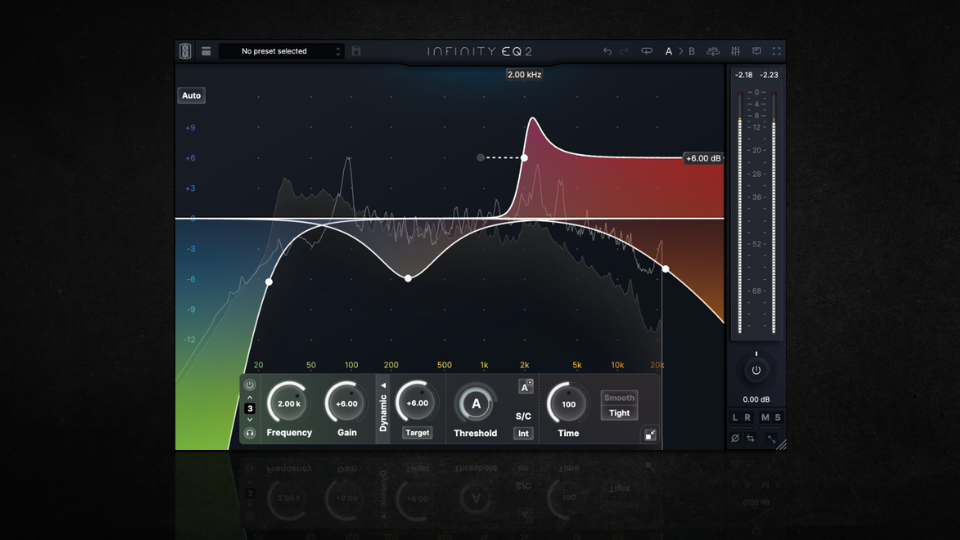The image size is (960, 540).
Task: Open the 'No preset selected' preset dropdown
Action: (281, 51)
